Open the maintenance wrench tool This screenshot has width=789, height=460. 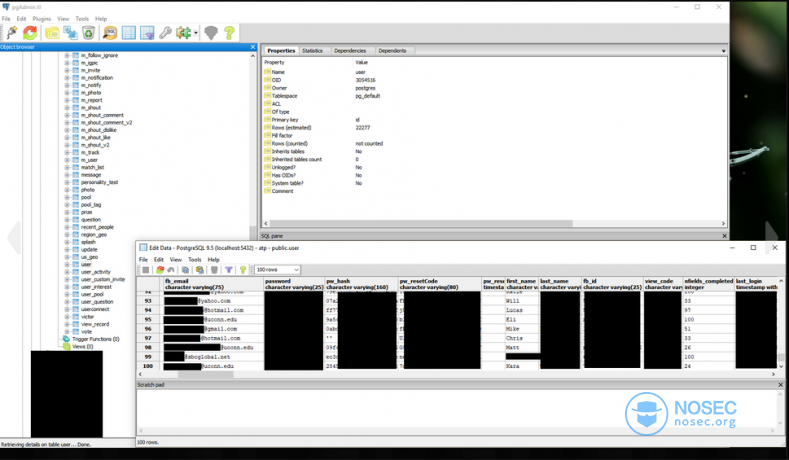pyautogui.click(x=165, y=33)
